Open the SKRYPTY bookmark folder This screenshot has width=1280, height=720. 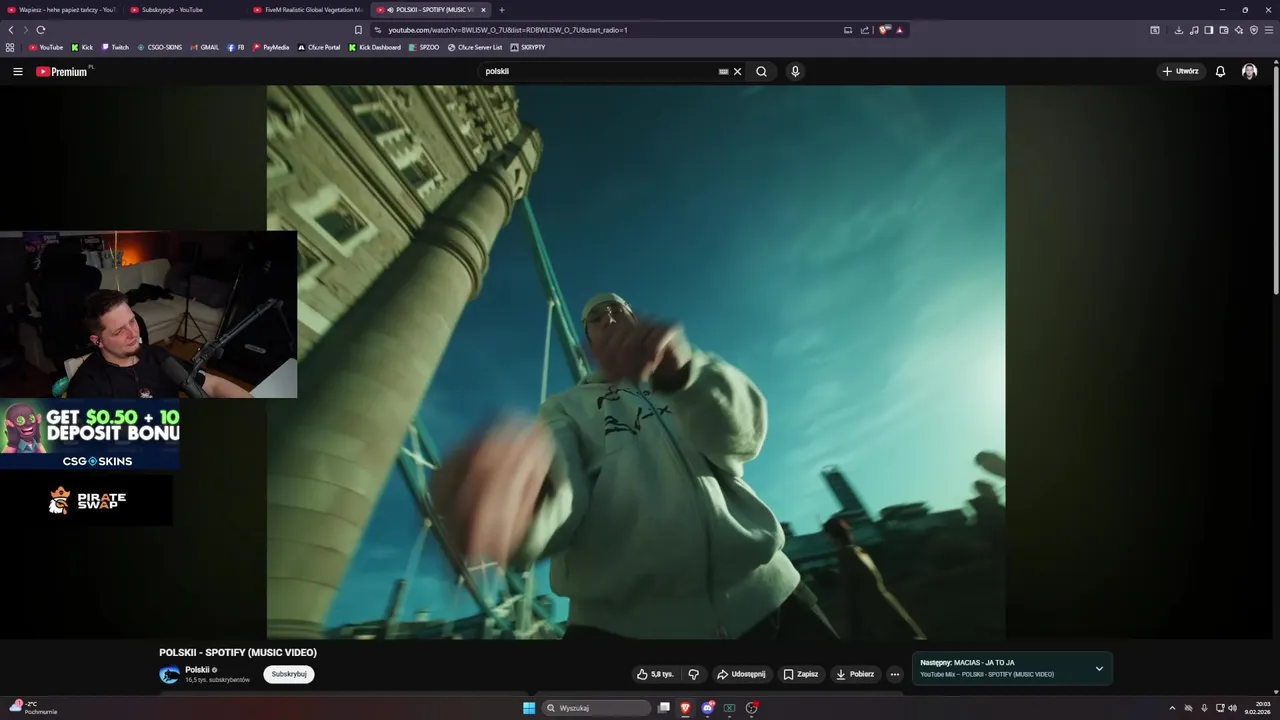[528, 47]
